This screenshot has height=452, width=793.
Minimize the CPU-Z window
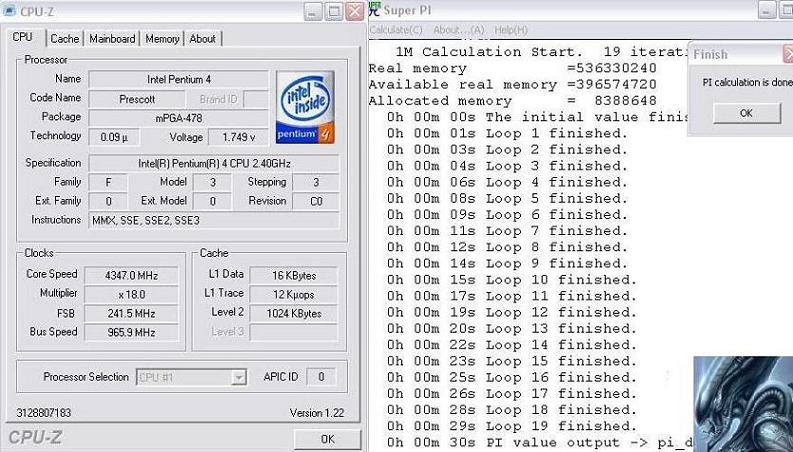pos(311,12)
